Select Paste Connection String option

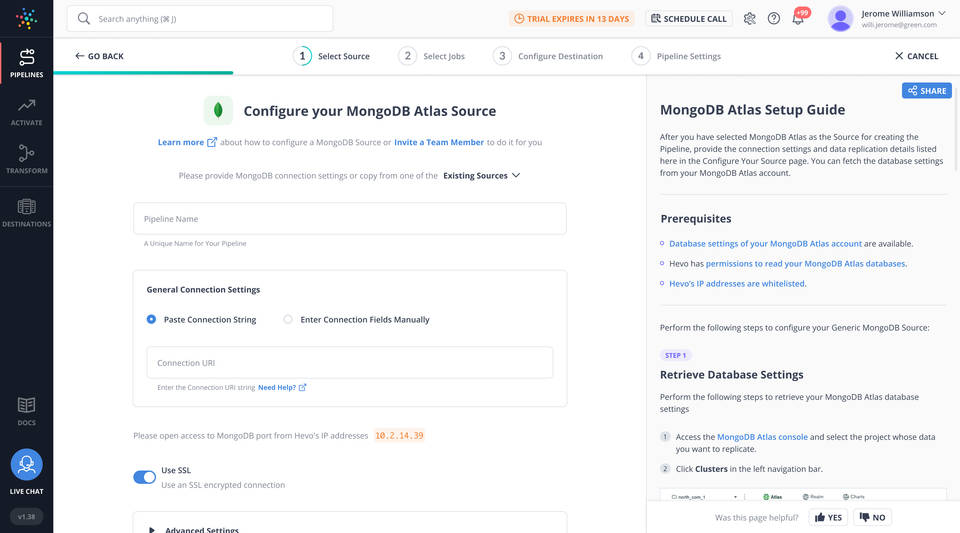151,320
